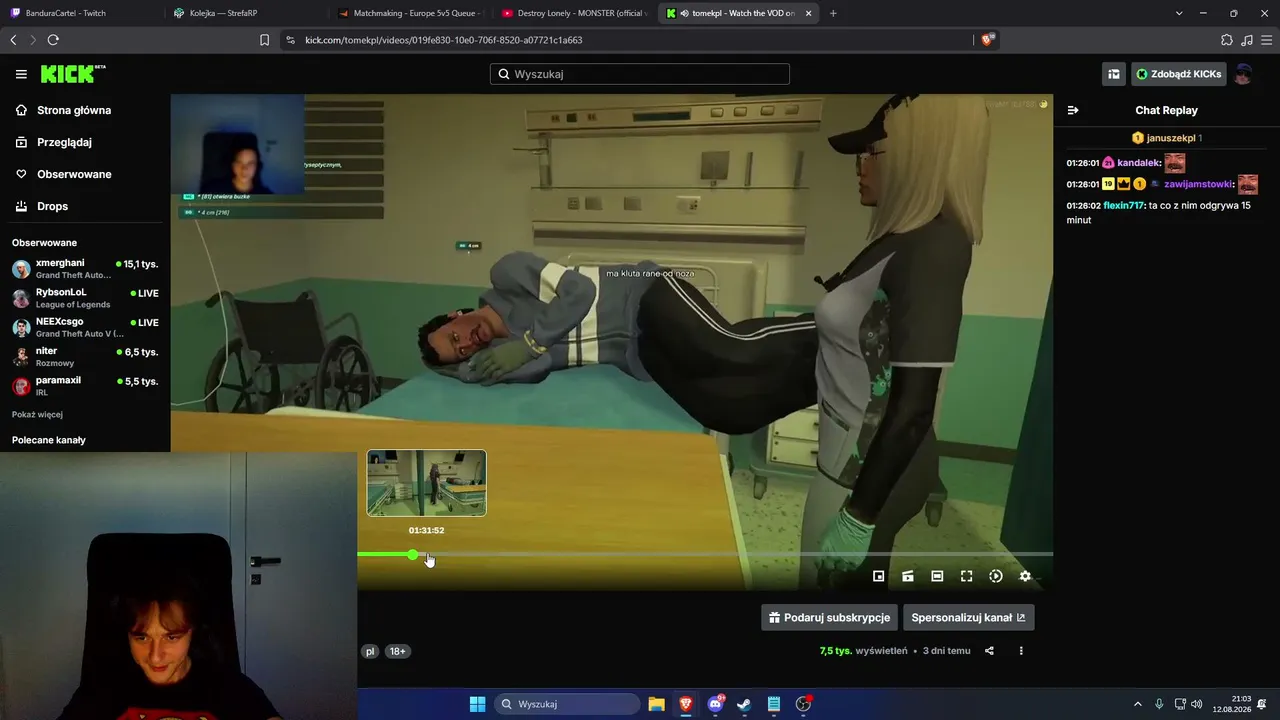Open Brave Shields panel
Image resolution: width=1280 pixels, height=720 pixels.
pos(988,40)
